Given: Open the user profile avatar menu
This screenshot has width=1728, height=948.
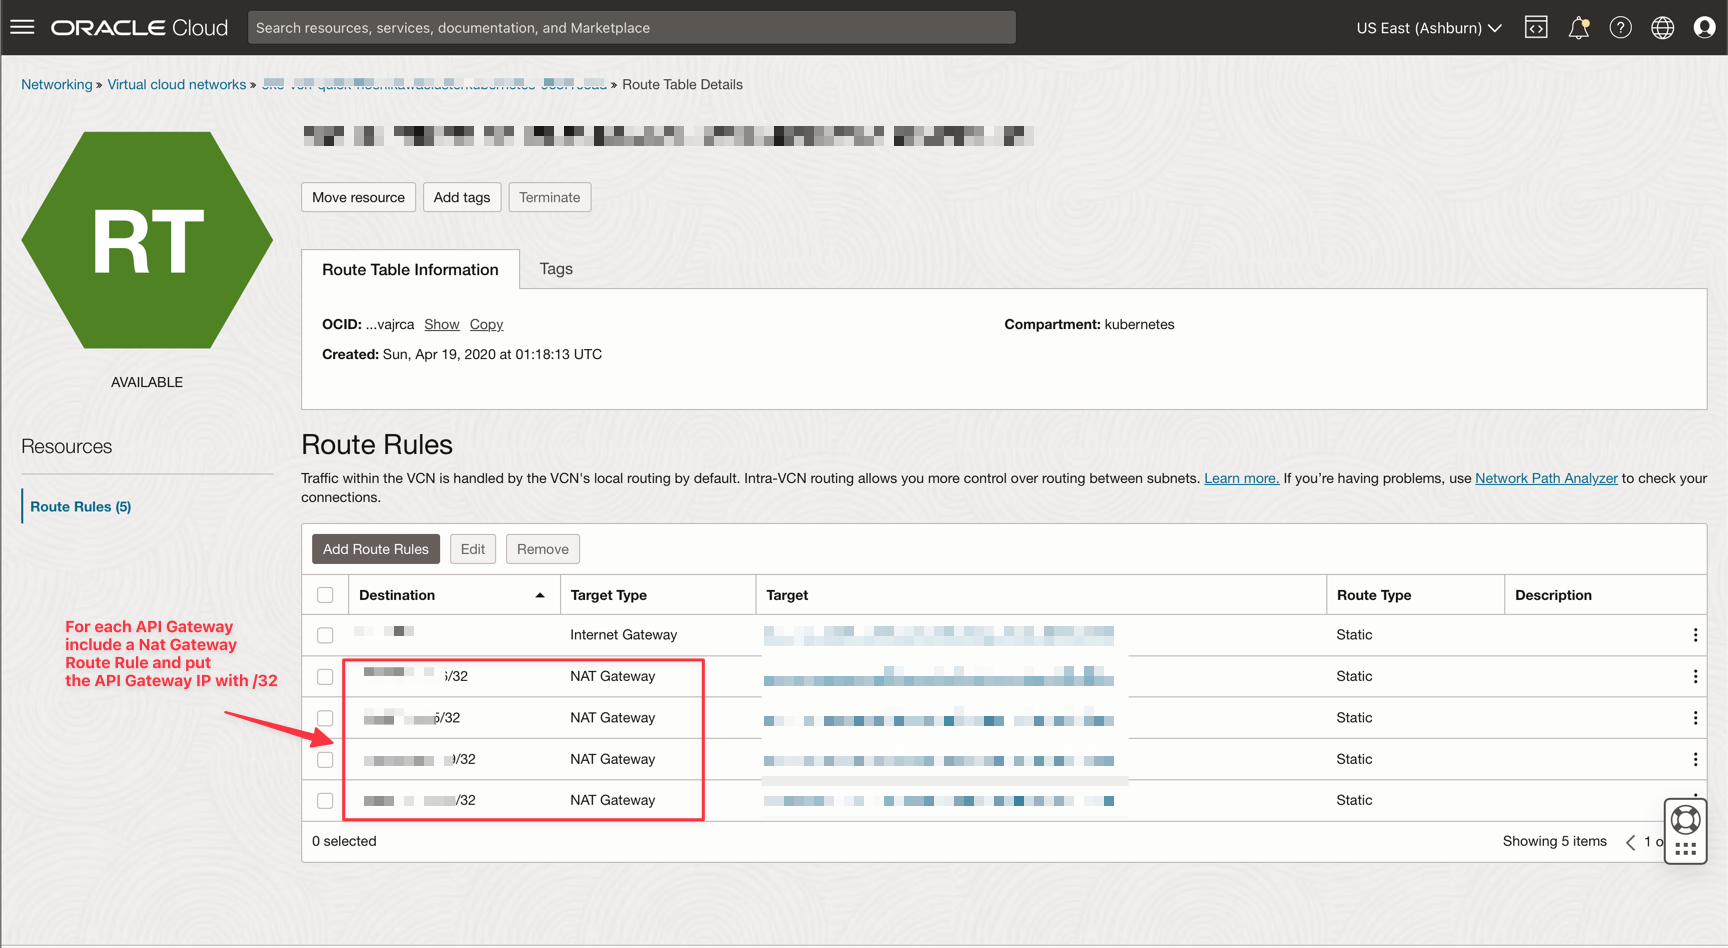Looking at the screenshot, I should pos(1704,28).
